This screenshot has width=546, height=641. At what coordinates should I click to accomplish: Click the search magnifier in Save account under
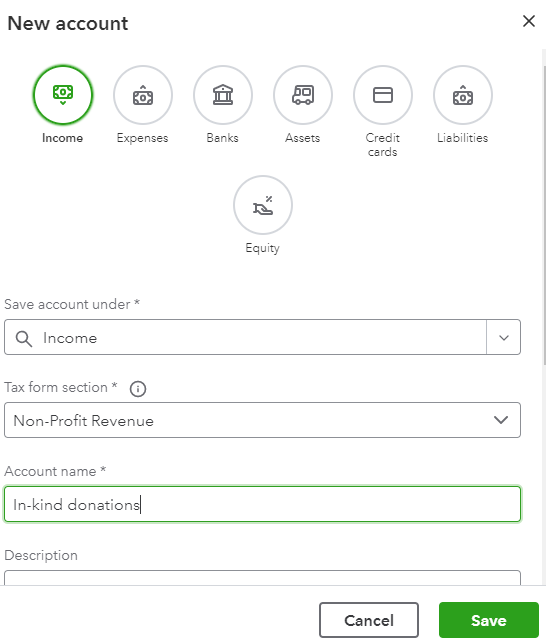click(24, 338)
